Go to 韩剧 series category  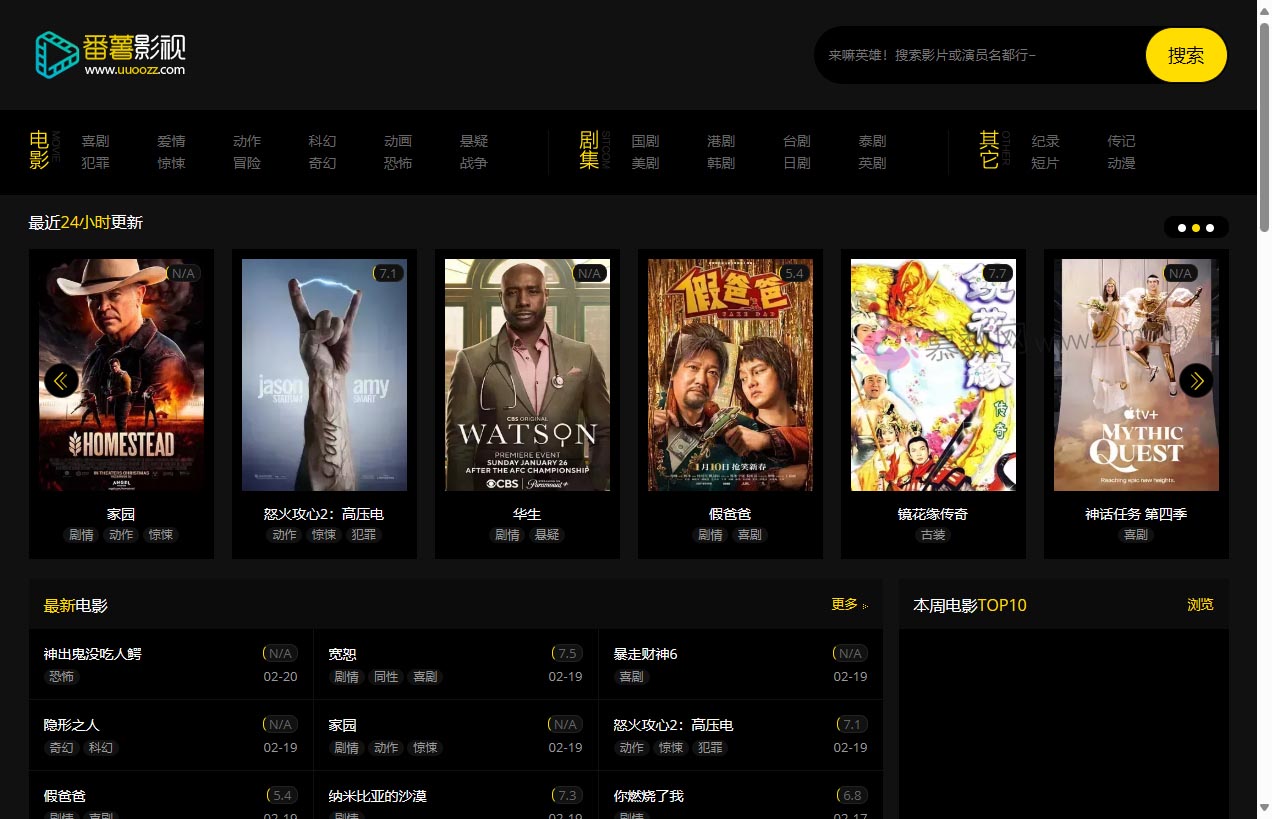pyautogui.click(x=720, y=163)
